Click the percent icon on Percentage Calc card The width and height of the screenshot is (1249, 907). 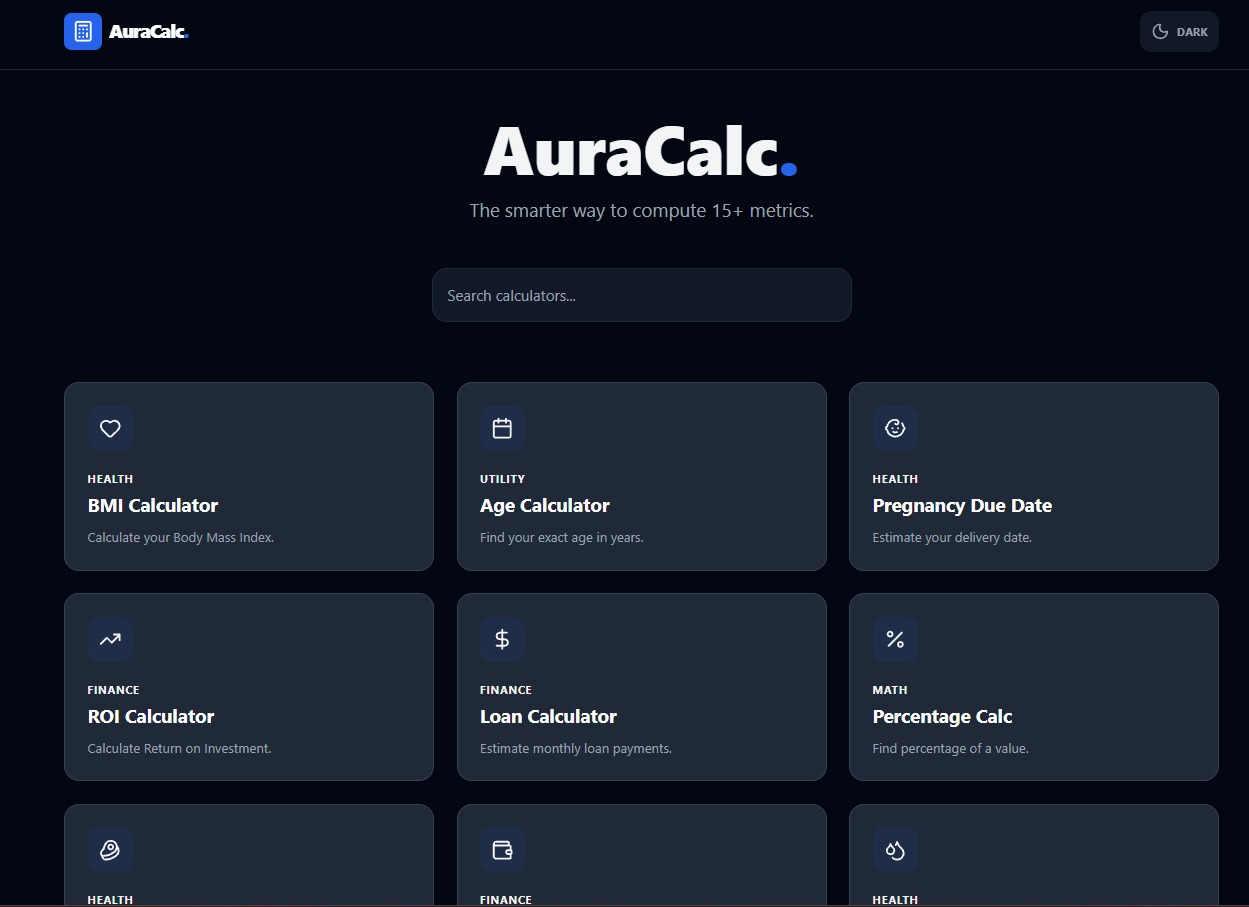pos(895,639)
